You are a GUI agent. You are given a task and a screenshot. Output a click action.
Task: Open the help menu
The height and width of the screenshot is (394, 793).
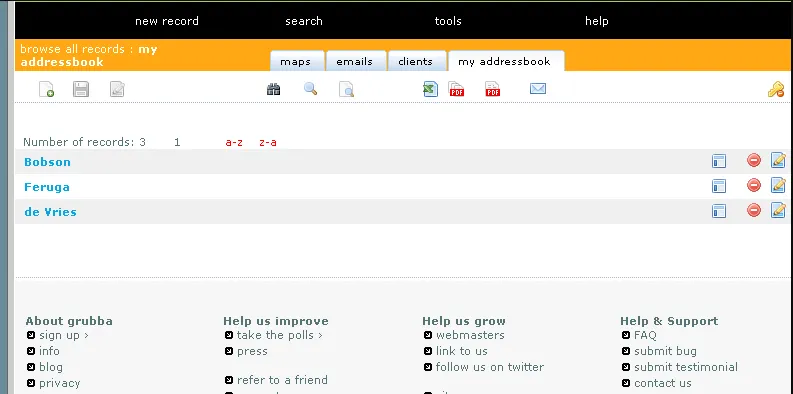597,21
